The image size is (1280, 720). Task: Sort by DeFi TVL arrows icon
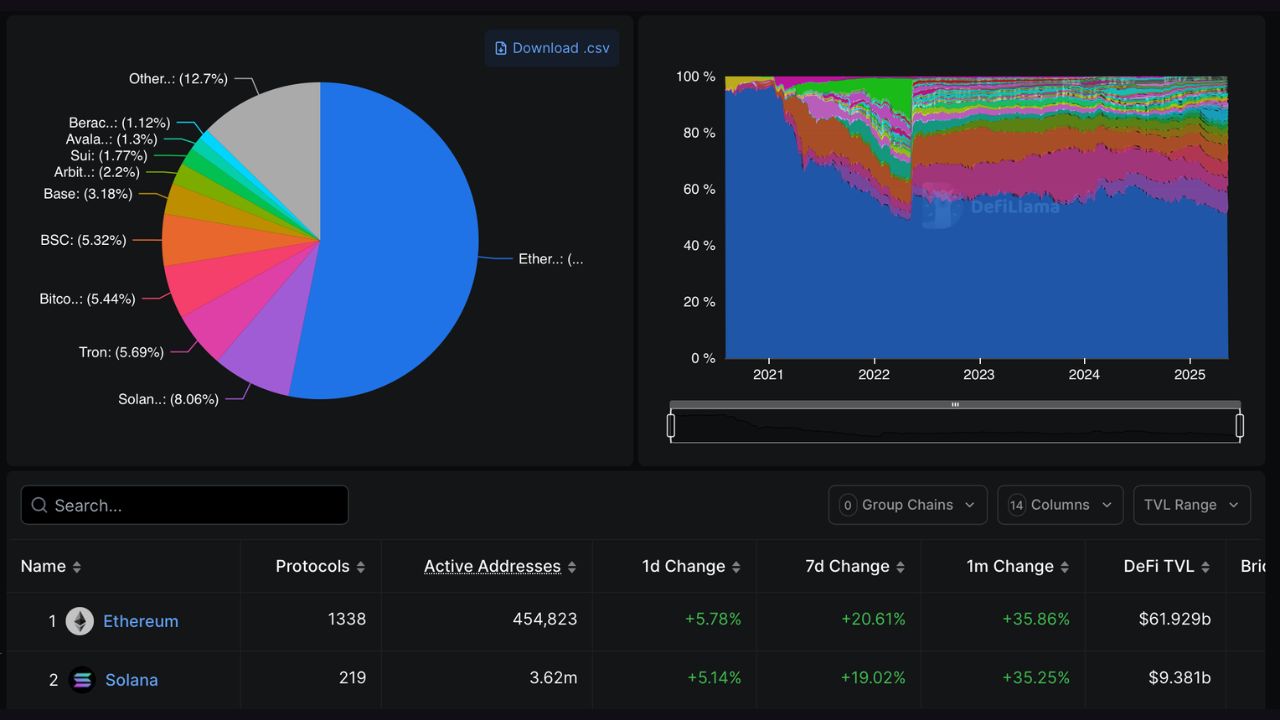(x=1205, y=567)
